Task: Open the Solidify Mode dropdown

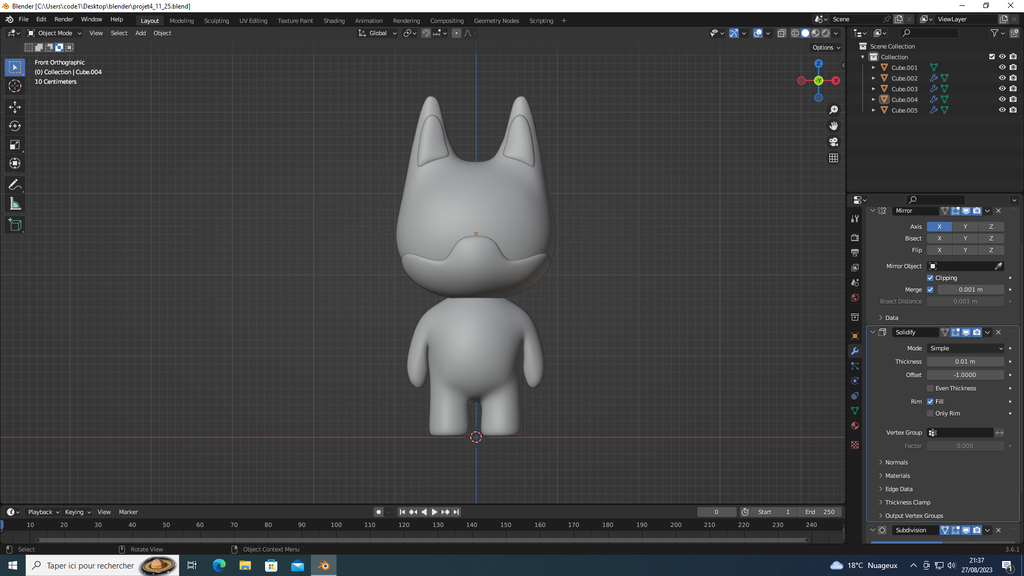Action: [965, 348]
